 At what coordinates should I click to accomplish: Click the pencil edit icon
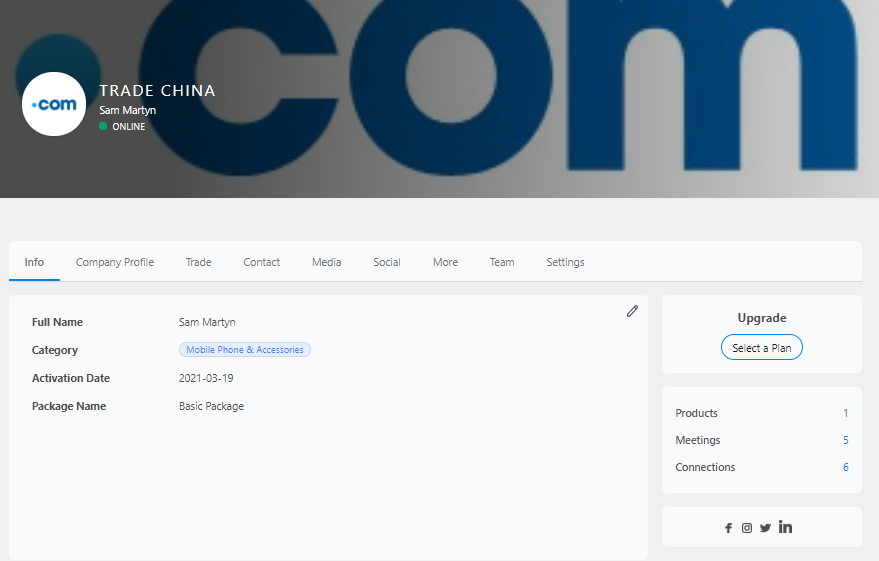point(632,311)
